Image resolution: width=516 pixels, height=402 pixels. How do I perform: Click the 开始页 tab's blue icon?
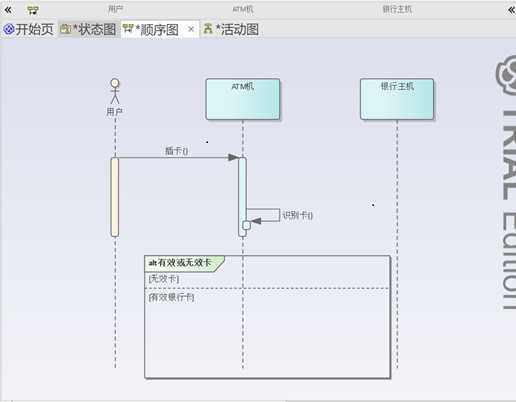click(9, 29)
